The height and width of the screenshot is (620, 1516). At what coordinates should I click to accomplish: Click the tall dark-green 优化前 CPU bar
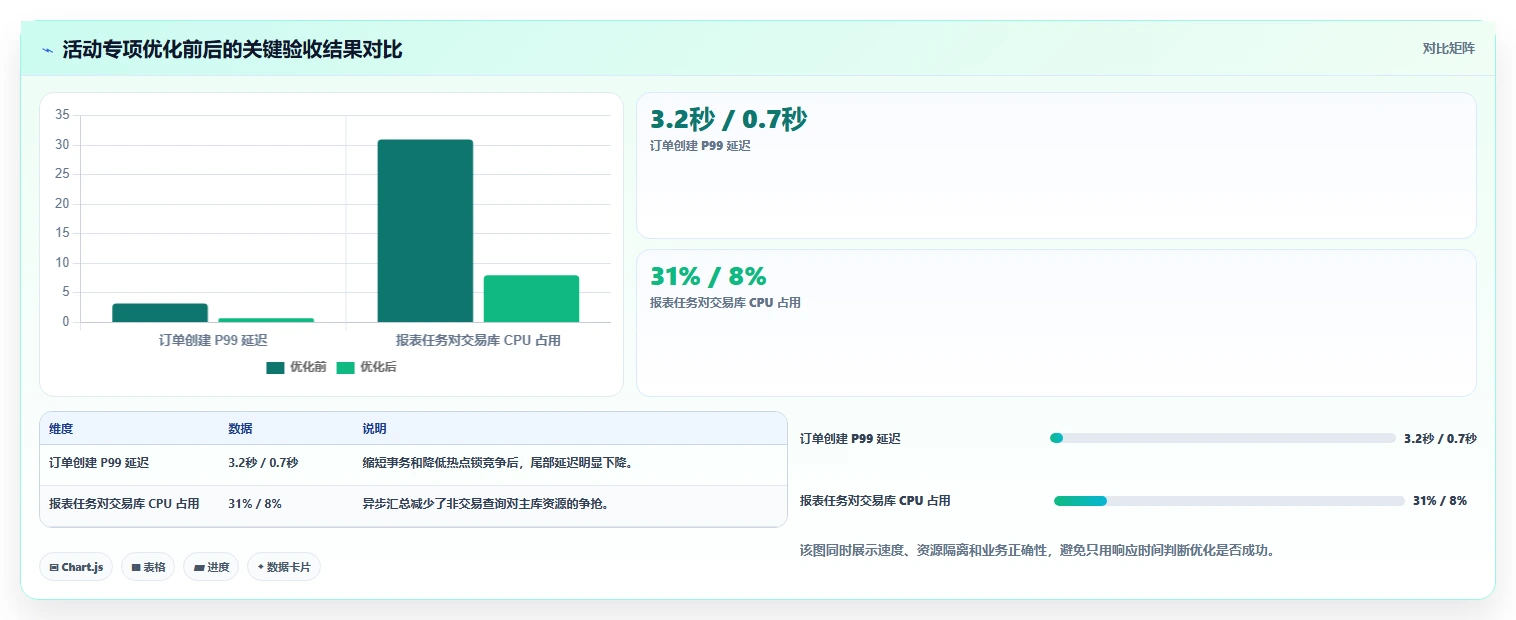(x=425, y=231)
